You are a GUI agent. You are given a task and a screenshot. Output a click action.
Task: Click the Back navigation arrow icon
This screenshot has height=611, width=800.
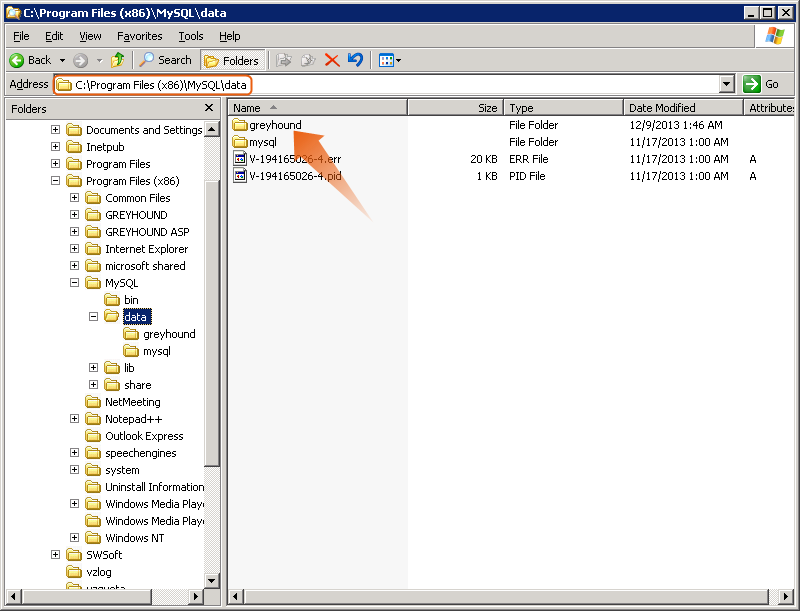(16, 60)
